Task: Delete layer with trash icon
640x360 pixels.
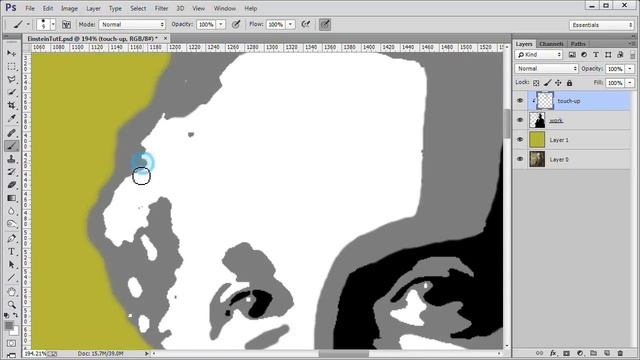Action: point(620,353)
